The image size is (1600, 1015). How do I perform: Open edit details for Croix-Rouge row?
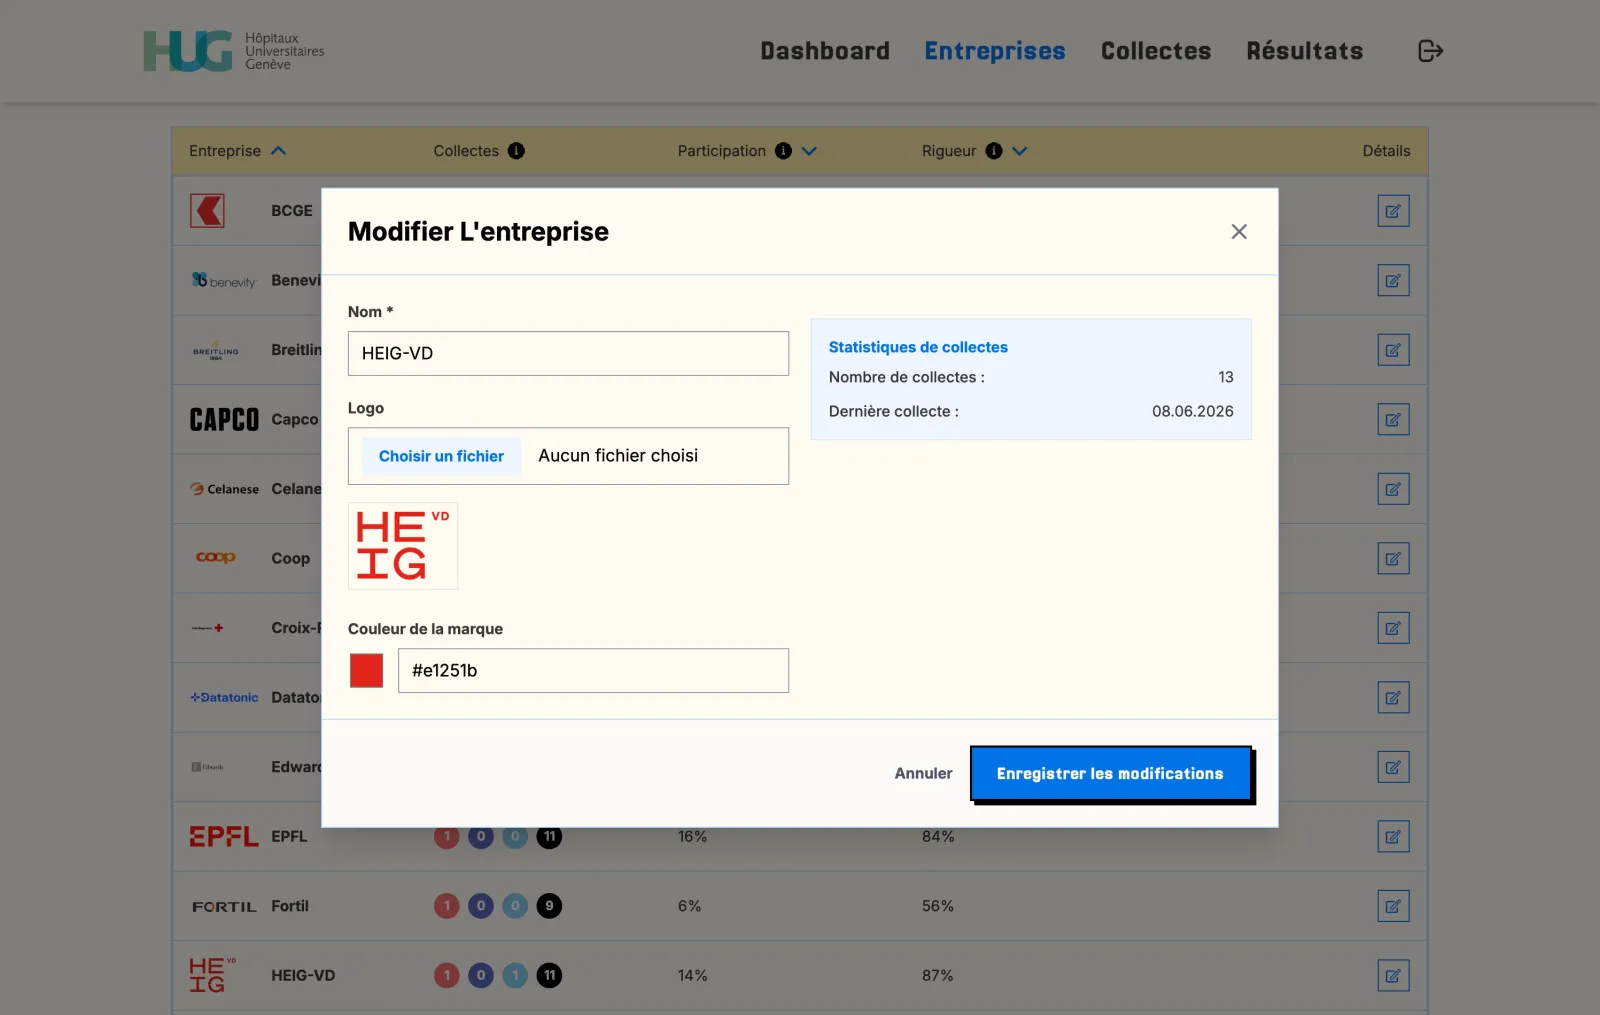(1393, 628)
